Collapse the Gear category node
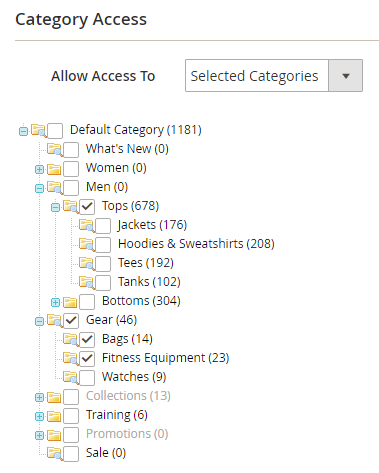The image size is (379, 473). pos(39,321)
